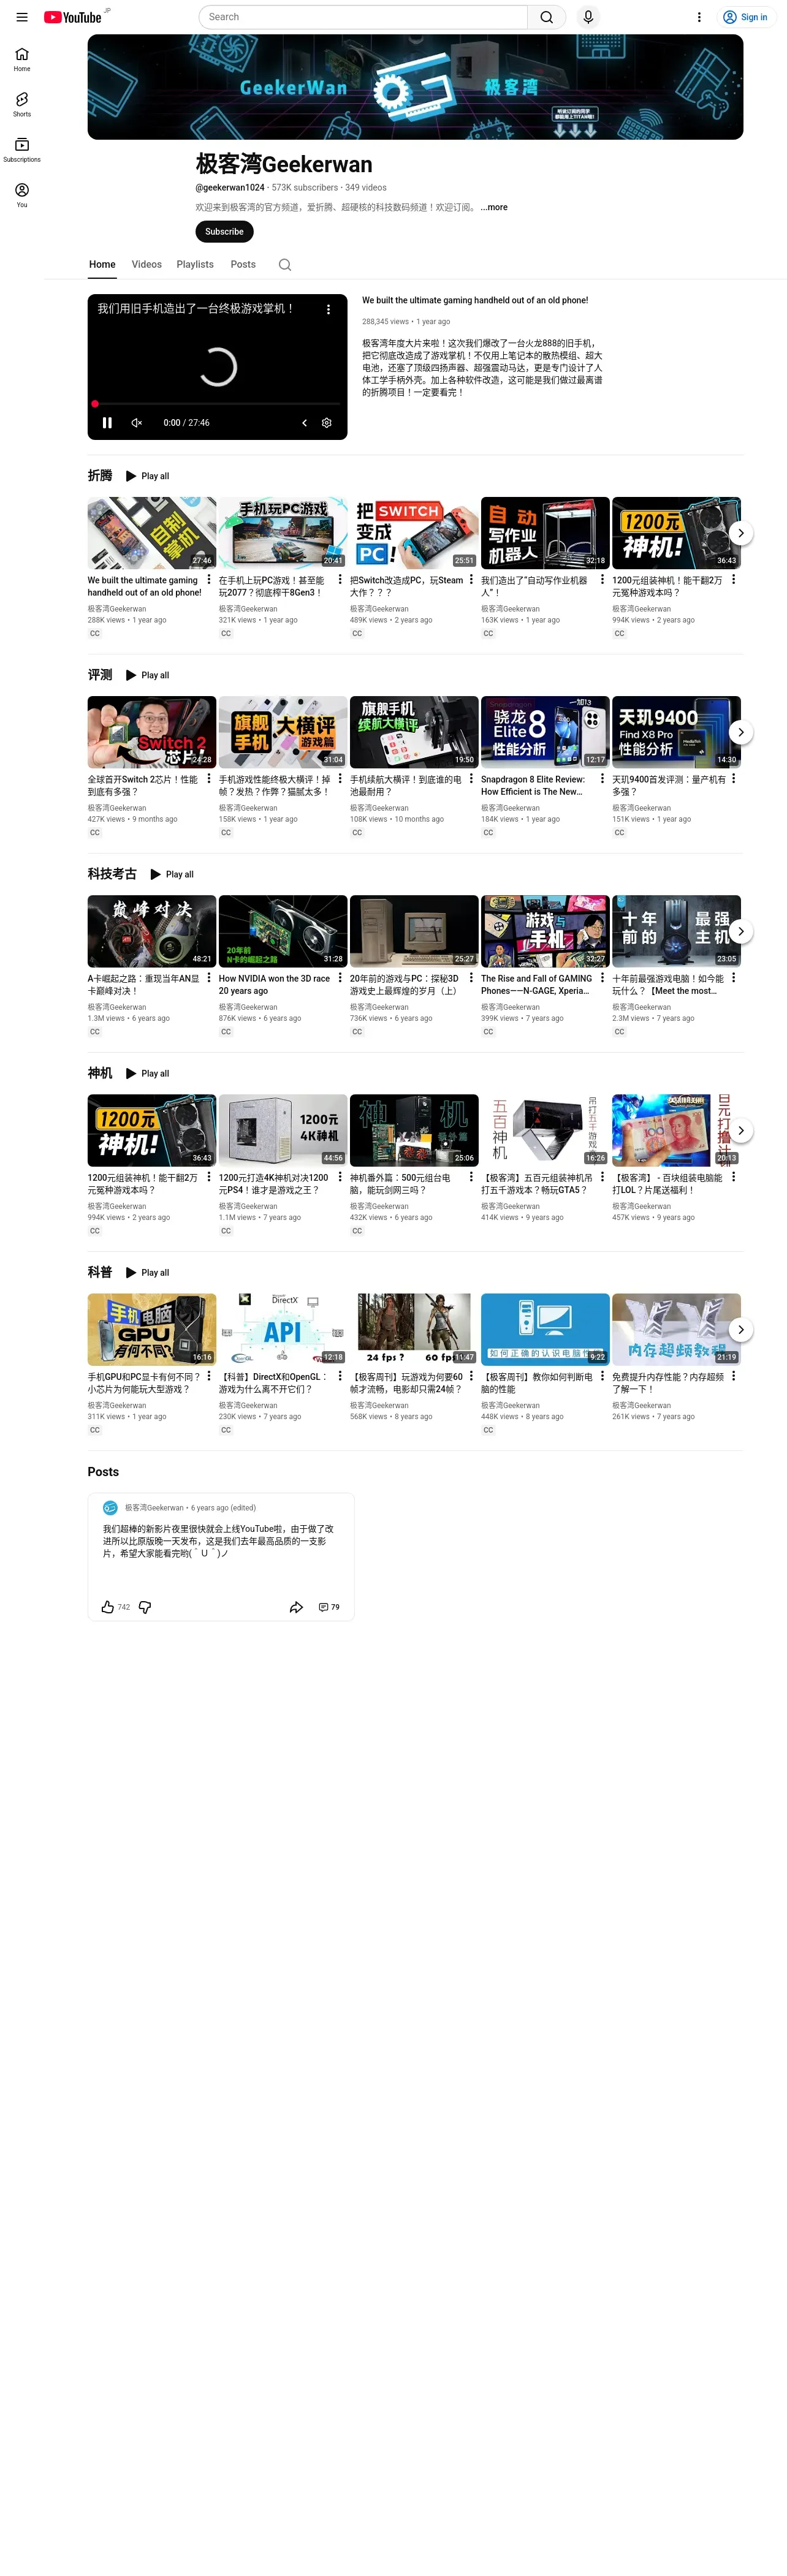Play all videos in 评测 section
The height and width of the screenshot is (2576, 787).
(148, 675)
